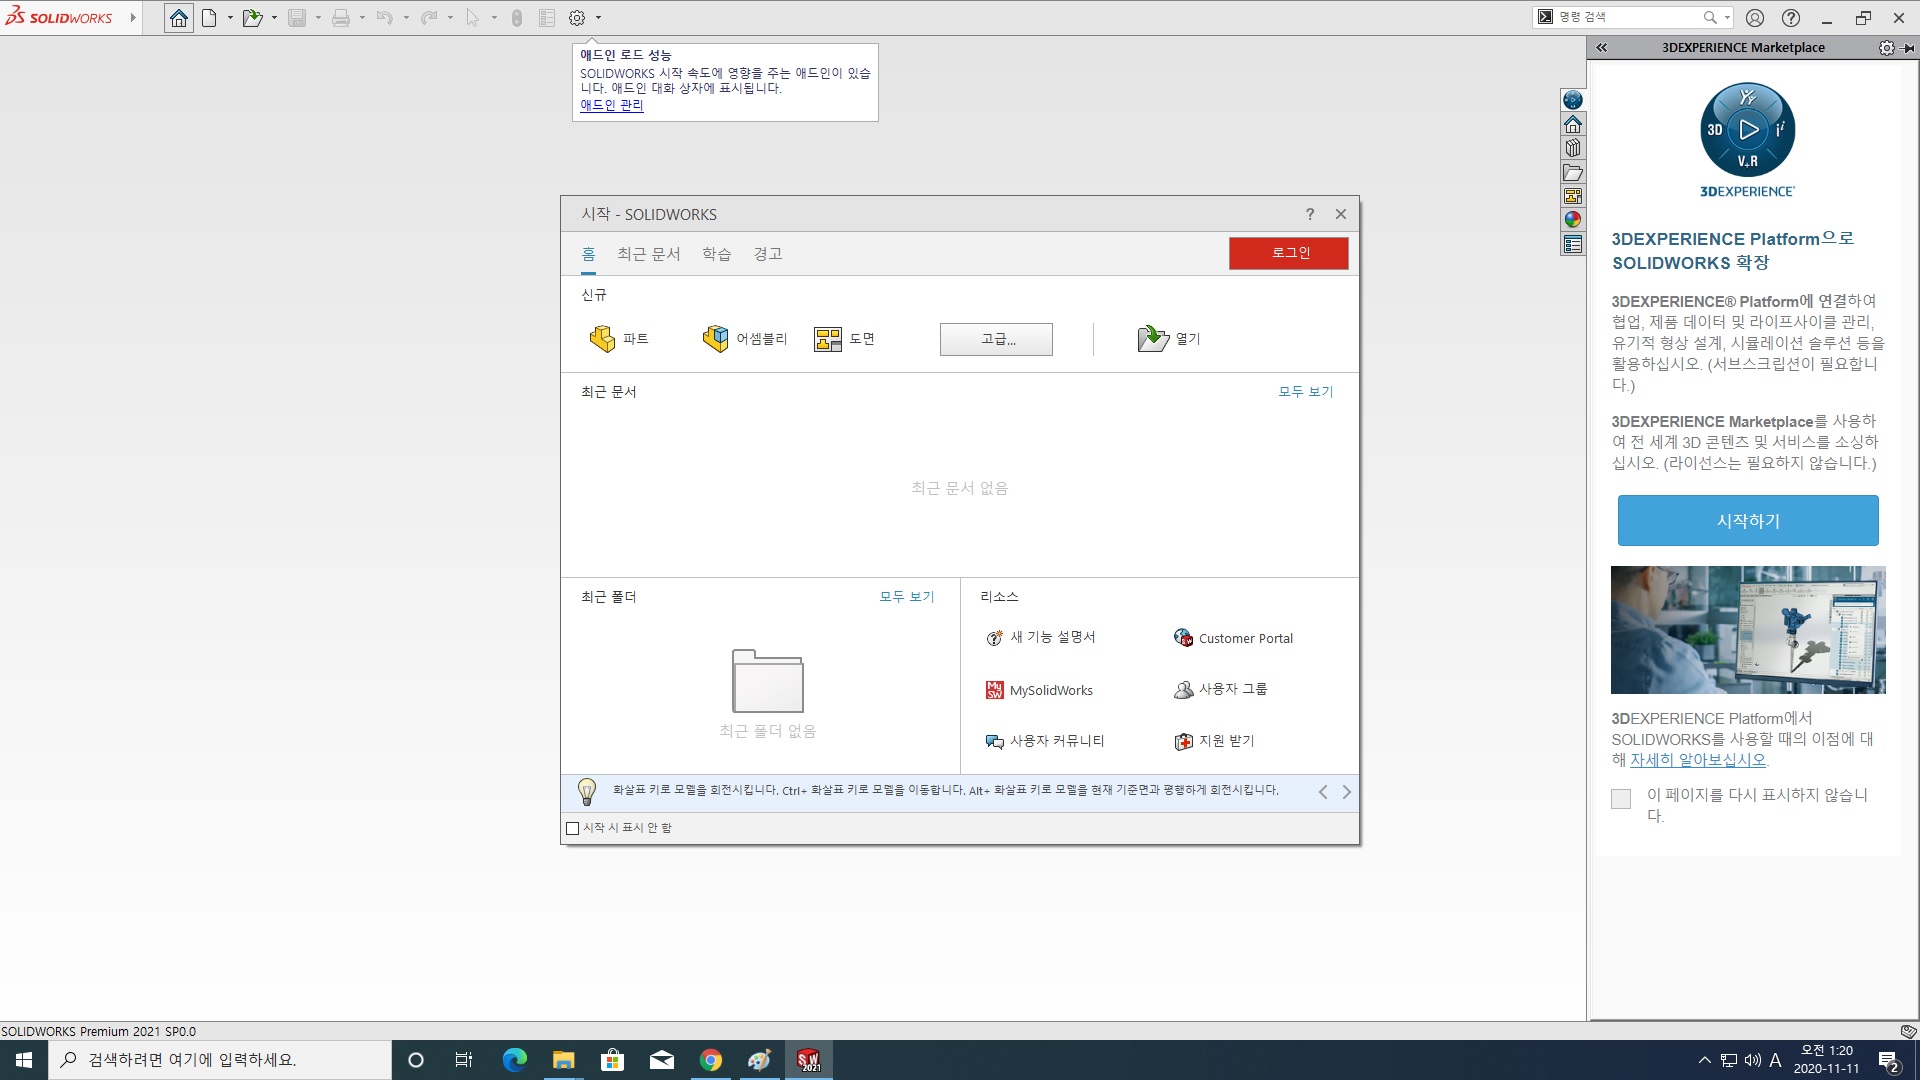Click the user login account icon
The width and height of the screenshot is (1920, 1080).
pyautogui.click(x=1755, y=18)
